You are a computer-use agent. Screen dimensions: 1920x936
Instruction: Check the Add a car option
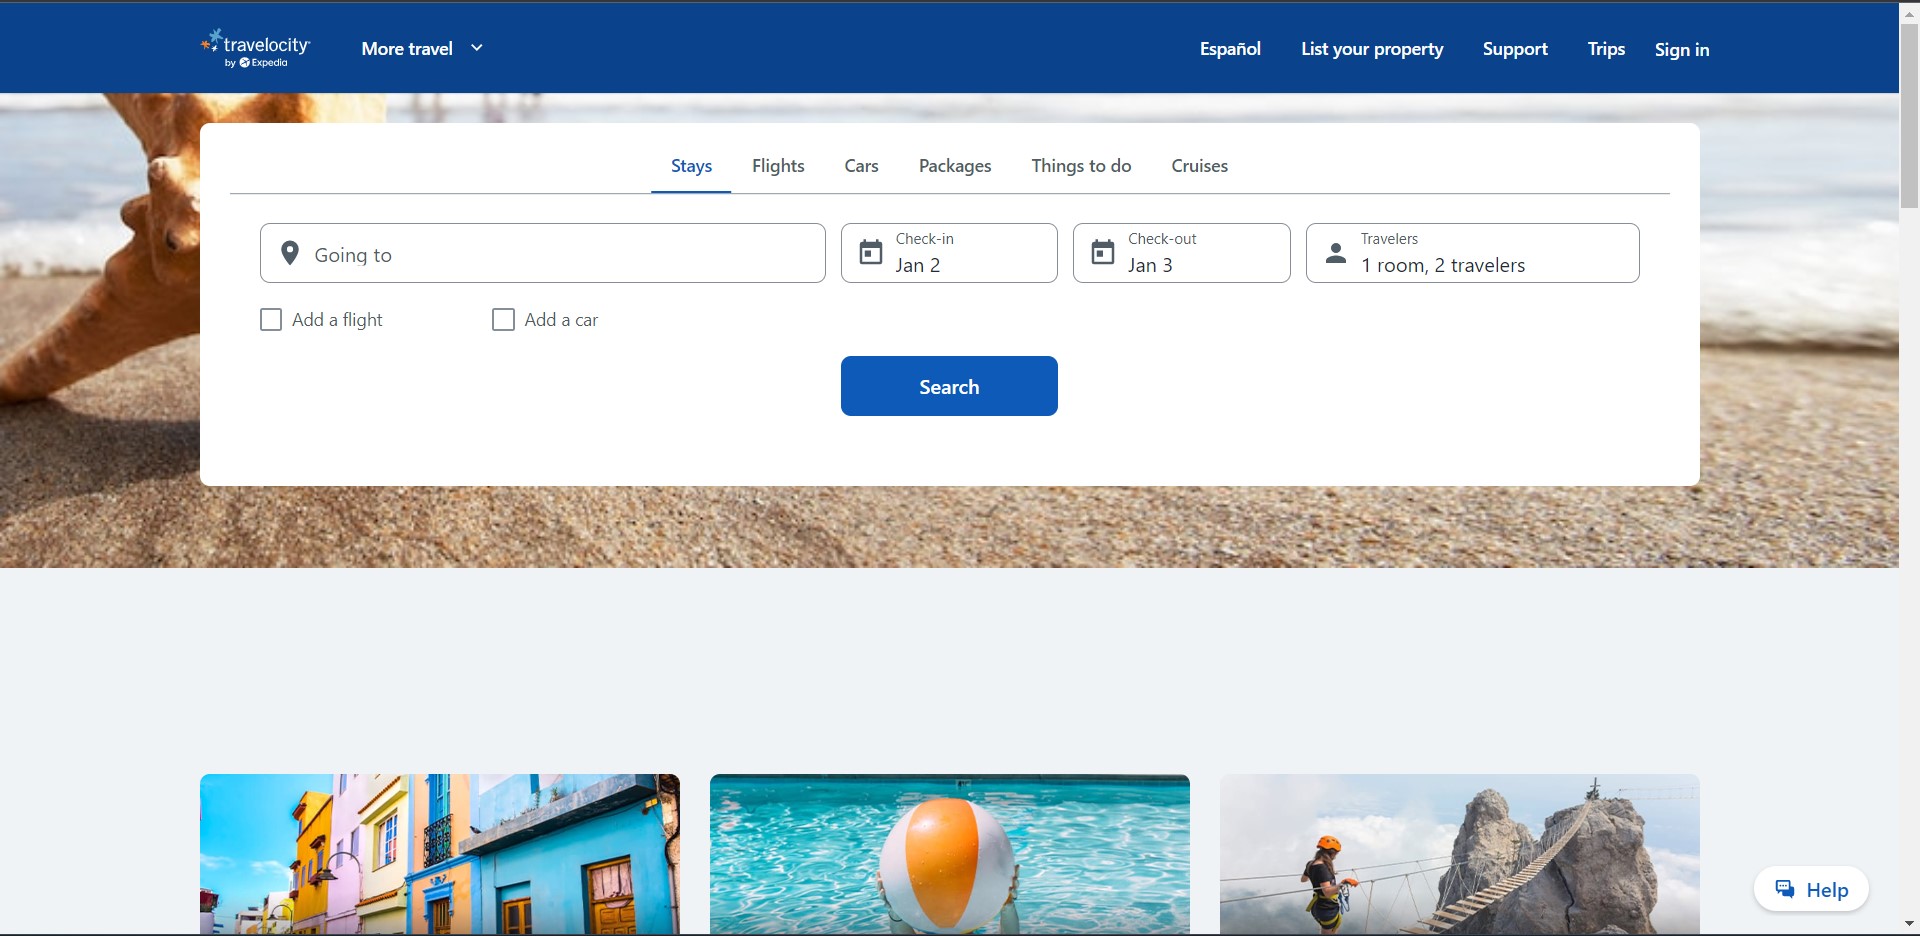pyautogui.click(x=503, y=320)
